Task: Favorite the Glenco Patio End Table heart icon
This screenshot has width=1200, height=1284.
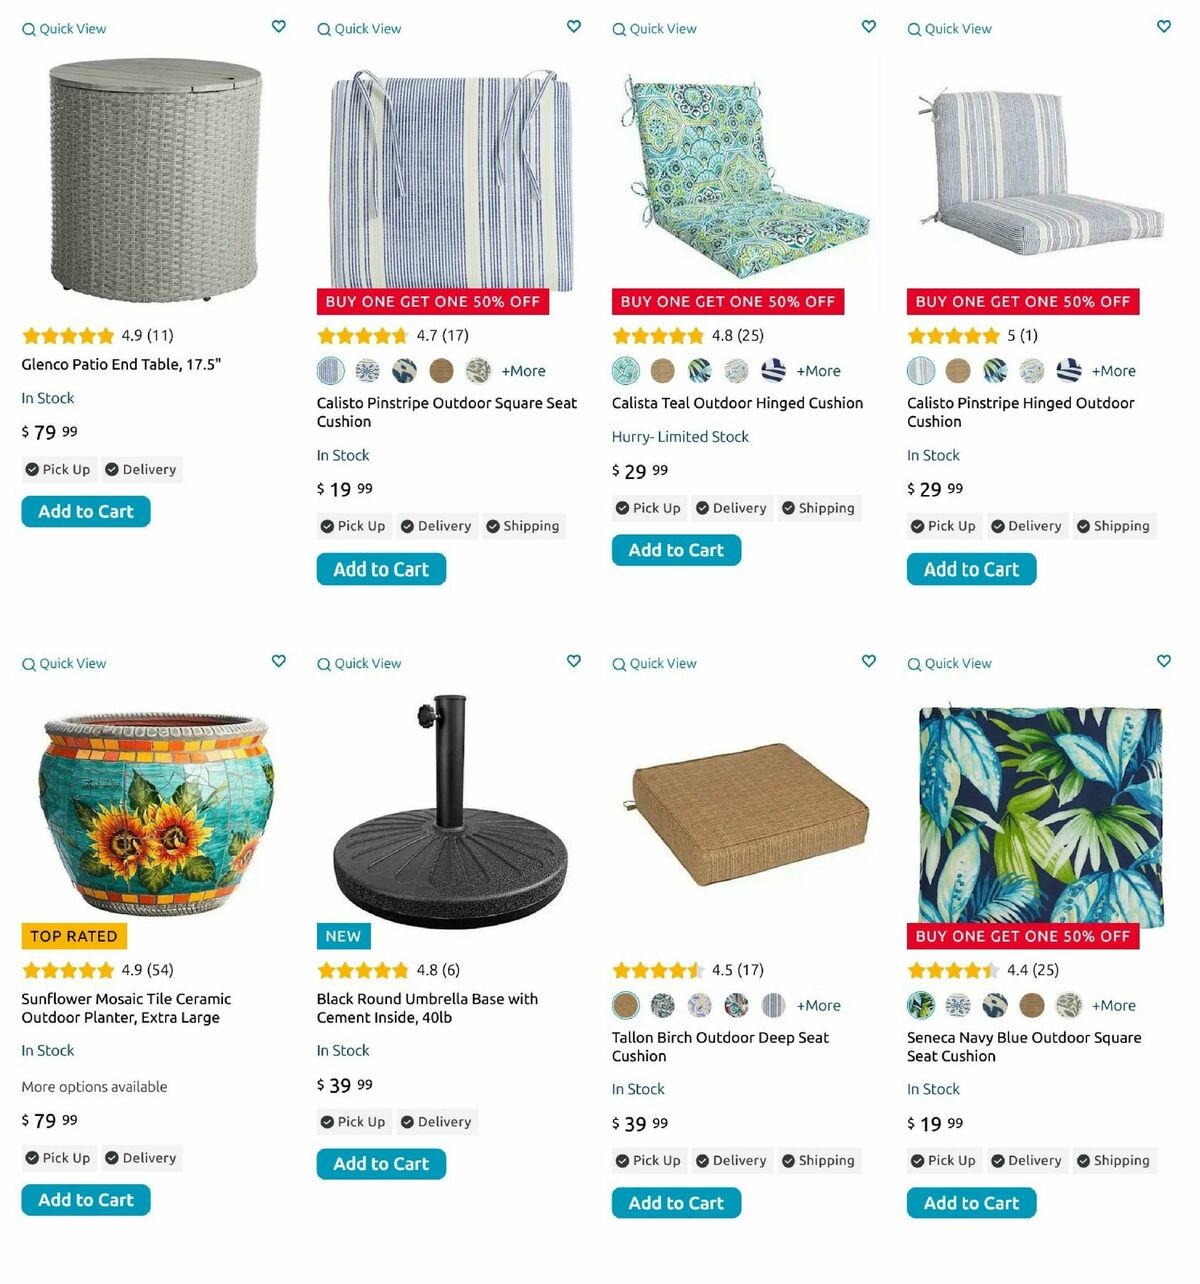Action: (279, 27)
